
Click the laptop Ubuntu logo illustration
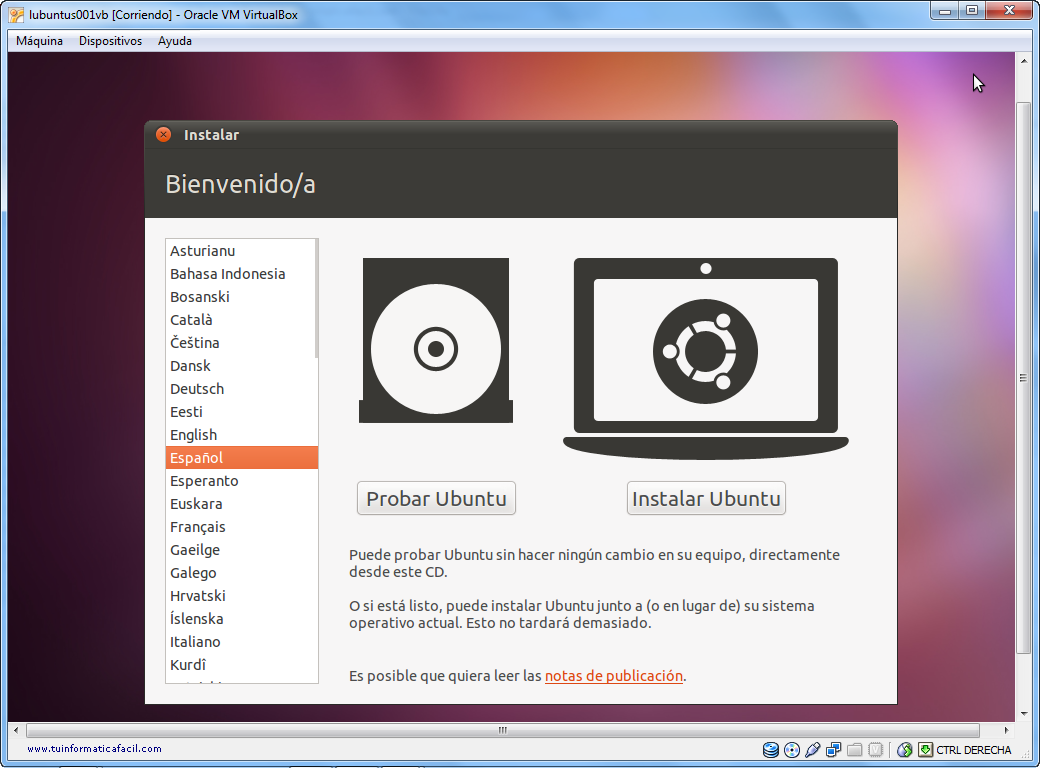coord(706,358)
